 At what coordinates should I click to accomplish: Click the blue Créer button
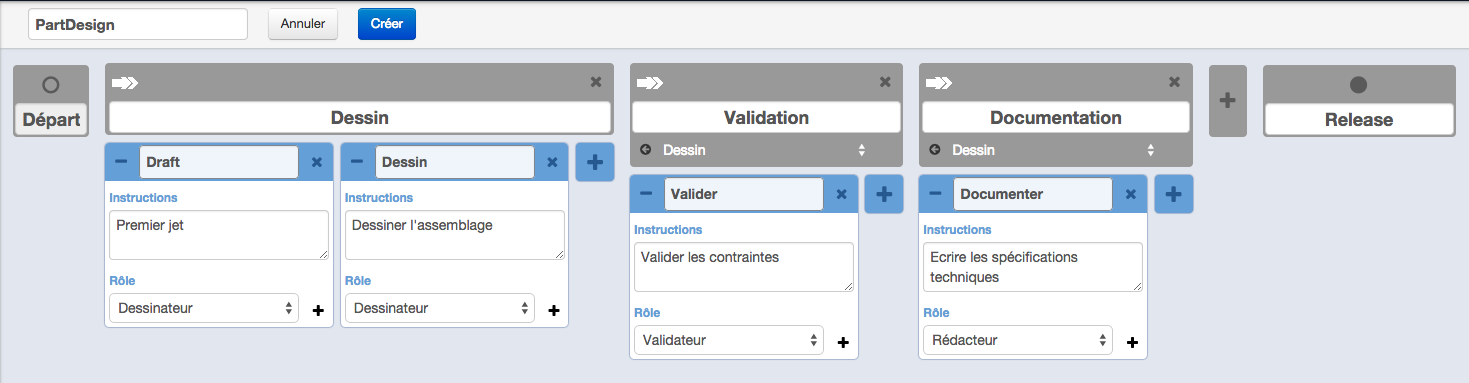387,24
